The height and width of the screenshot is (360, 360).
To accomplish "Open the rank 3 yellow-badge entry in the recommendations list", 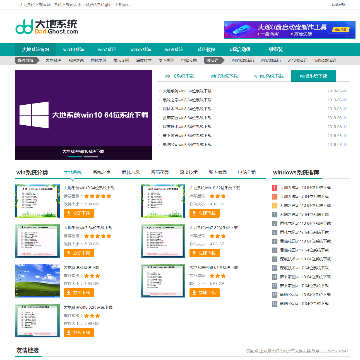I will point(305,206).
